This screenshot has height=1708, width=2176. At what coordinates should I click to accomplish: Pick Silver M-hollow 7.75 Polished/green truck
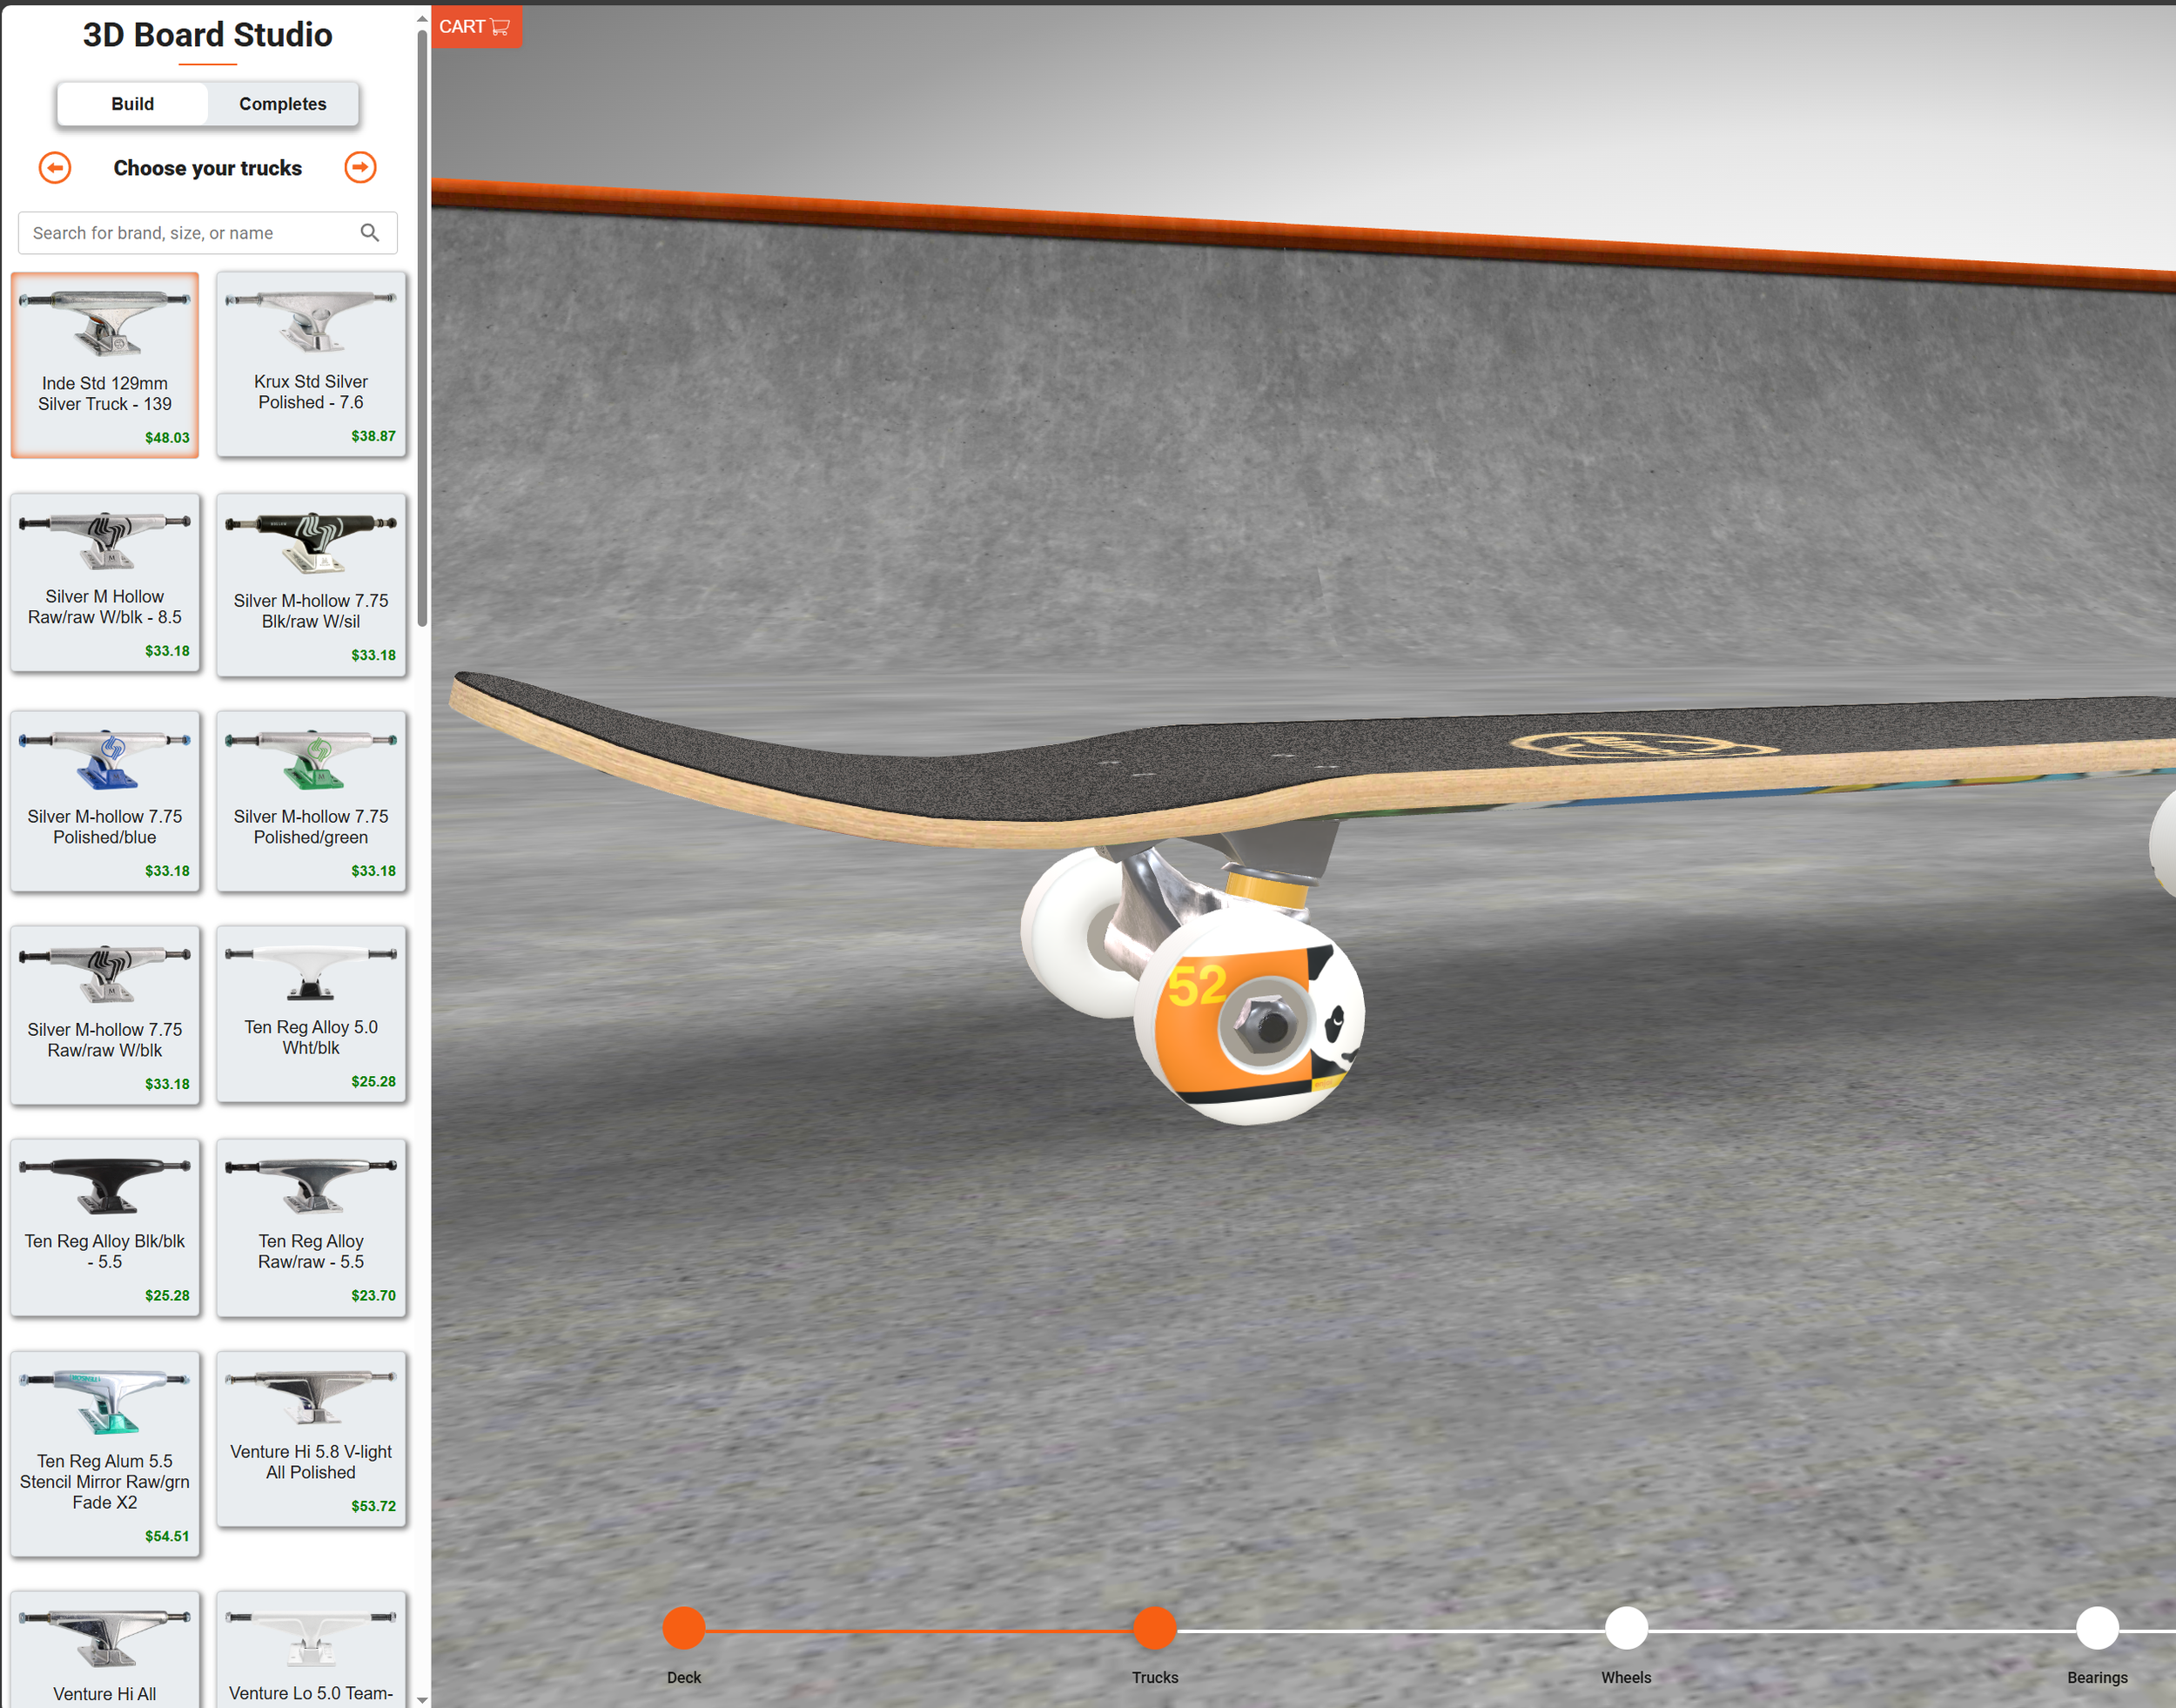[311, 800]
